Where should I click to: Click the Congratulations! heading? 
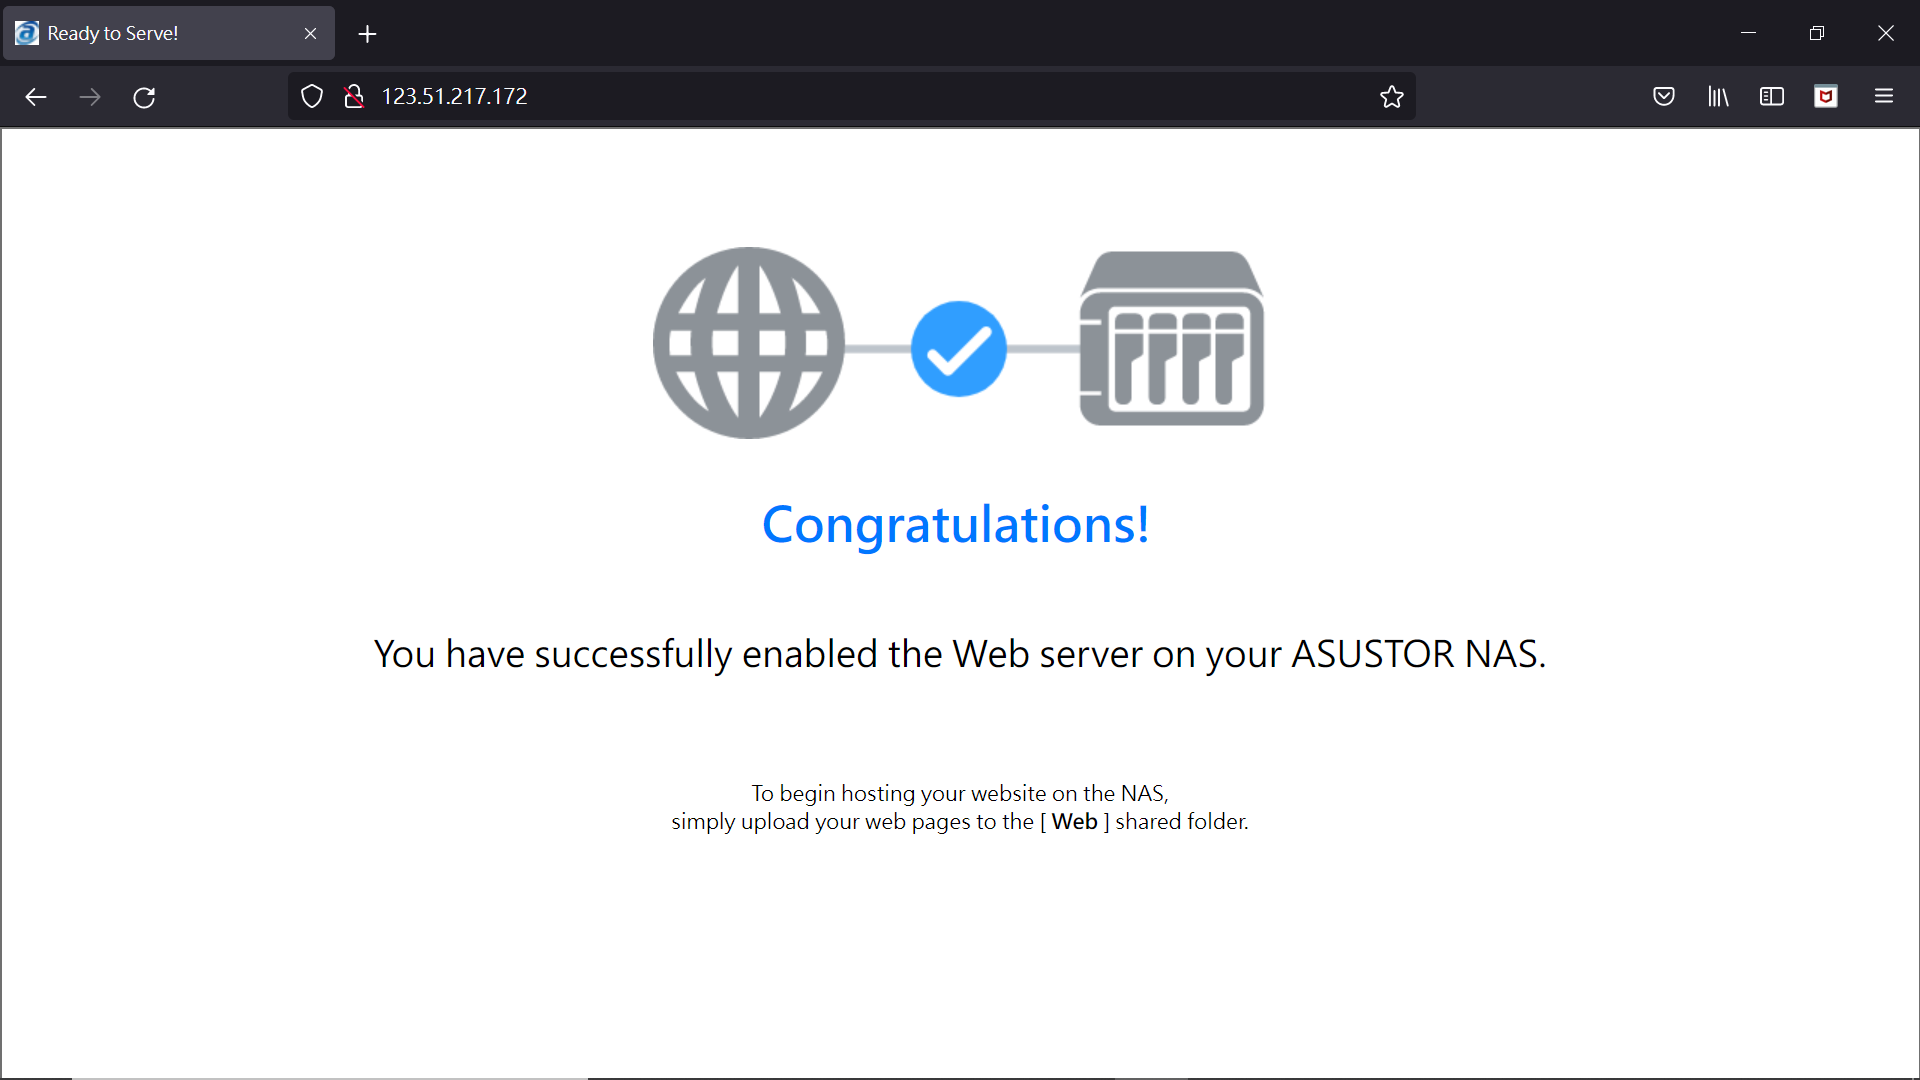pos(956,525)
